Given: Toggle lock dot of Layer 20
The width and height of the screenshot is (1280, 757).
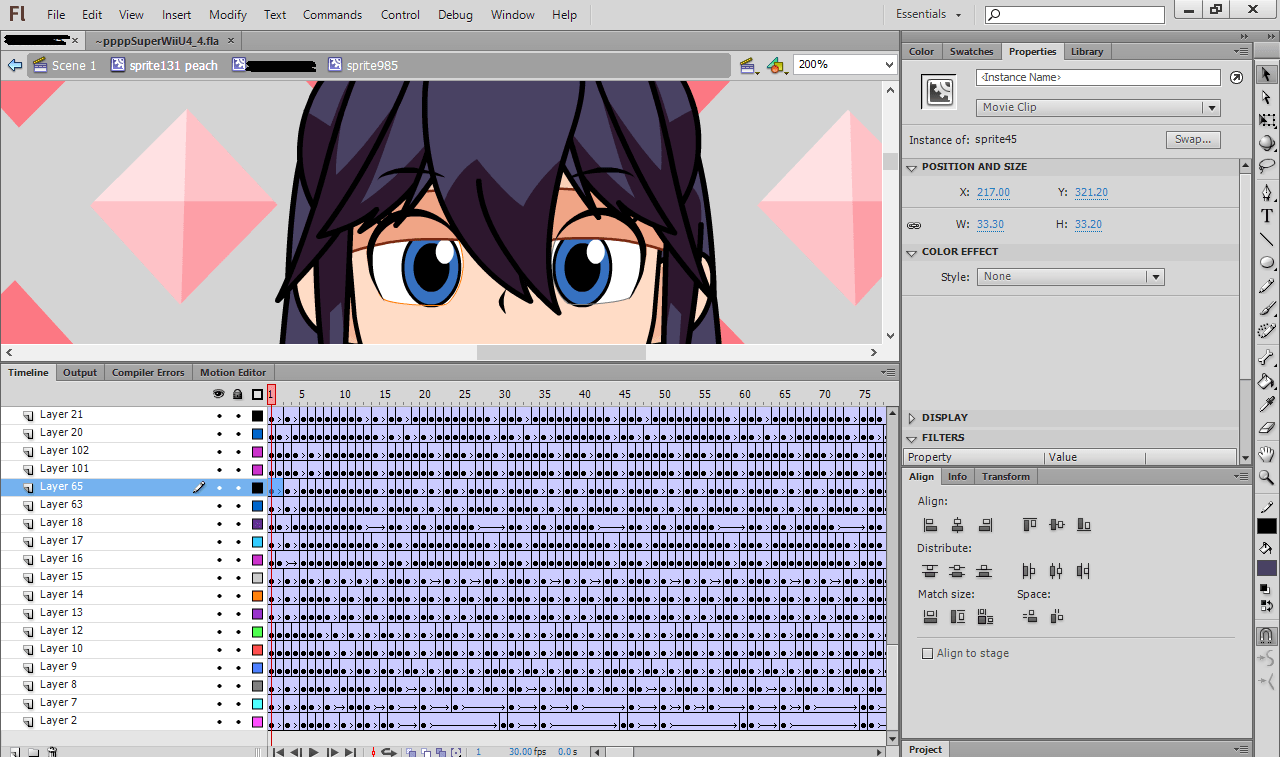Looking at the screenshot, I should pyautogui.click(x=238, y=434).
